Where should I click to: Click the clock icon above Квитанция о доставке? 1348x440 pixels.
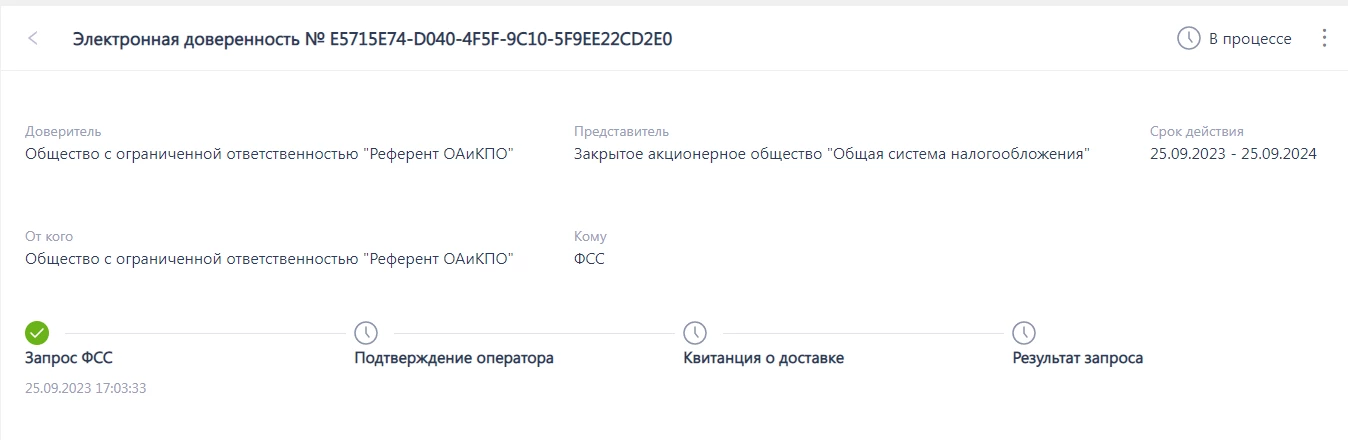point(694,332)
